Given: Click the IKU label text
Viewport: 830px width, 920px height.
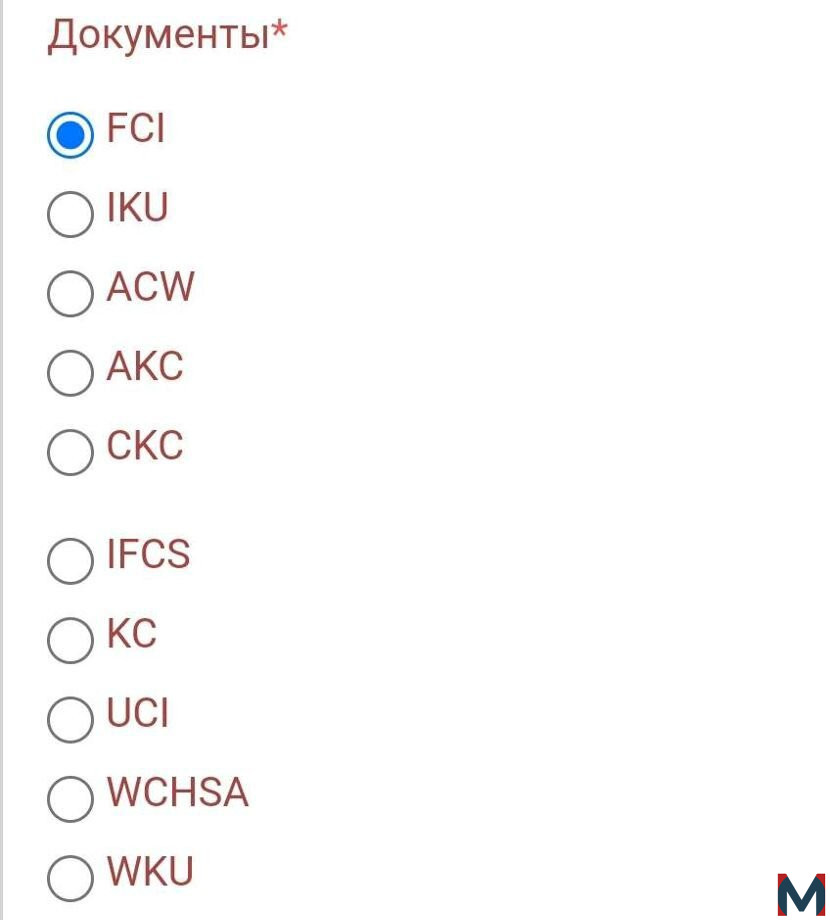Looking at the screenshot, I should tap(138, 207).
